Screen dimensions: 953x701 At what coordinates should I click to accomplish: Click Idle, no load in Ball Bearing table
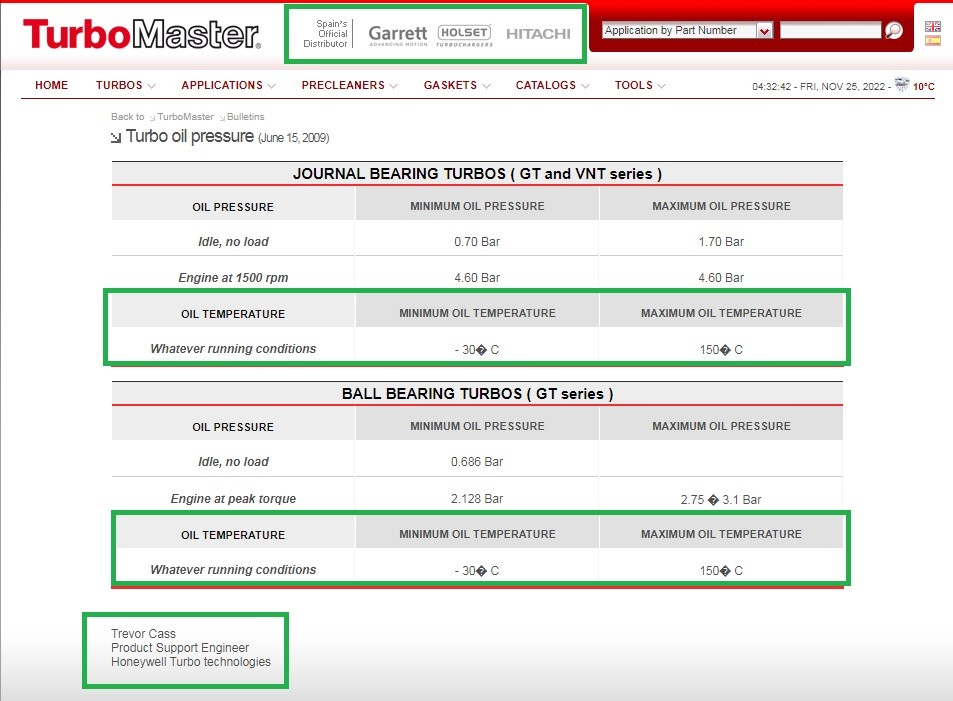(x=233, y=461)
